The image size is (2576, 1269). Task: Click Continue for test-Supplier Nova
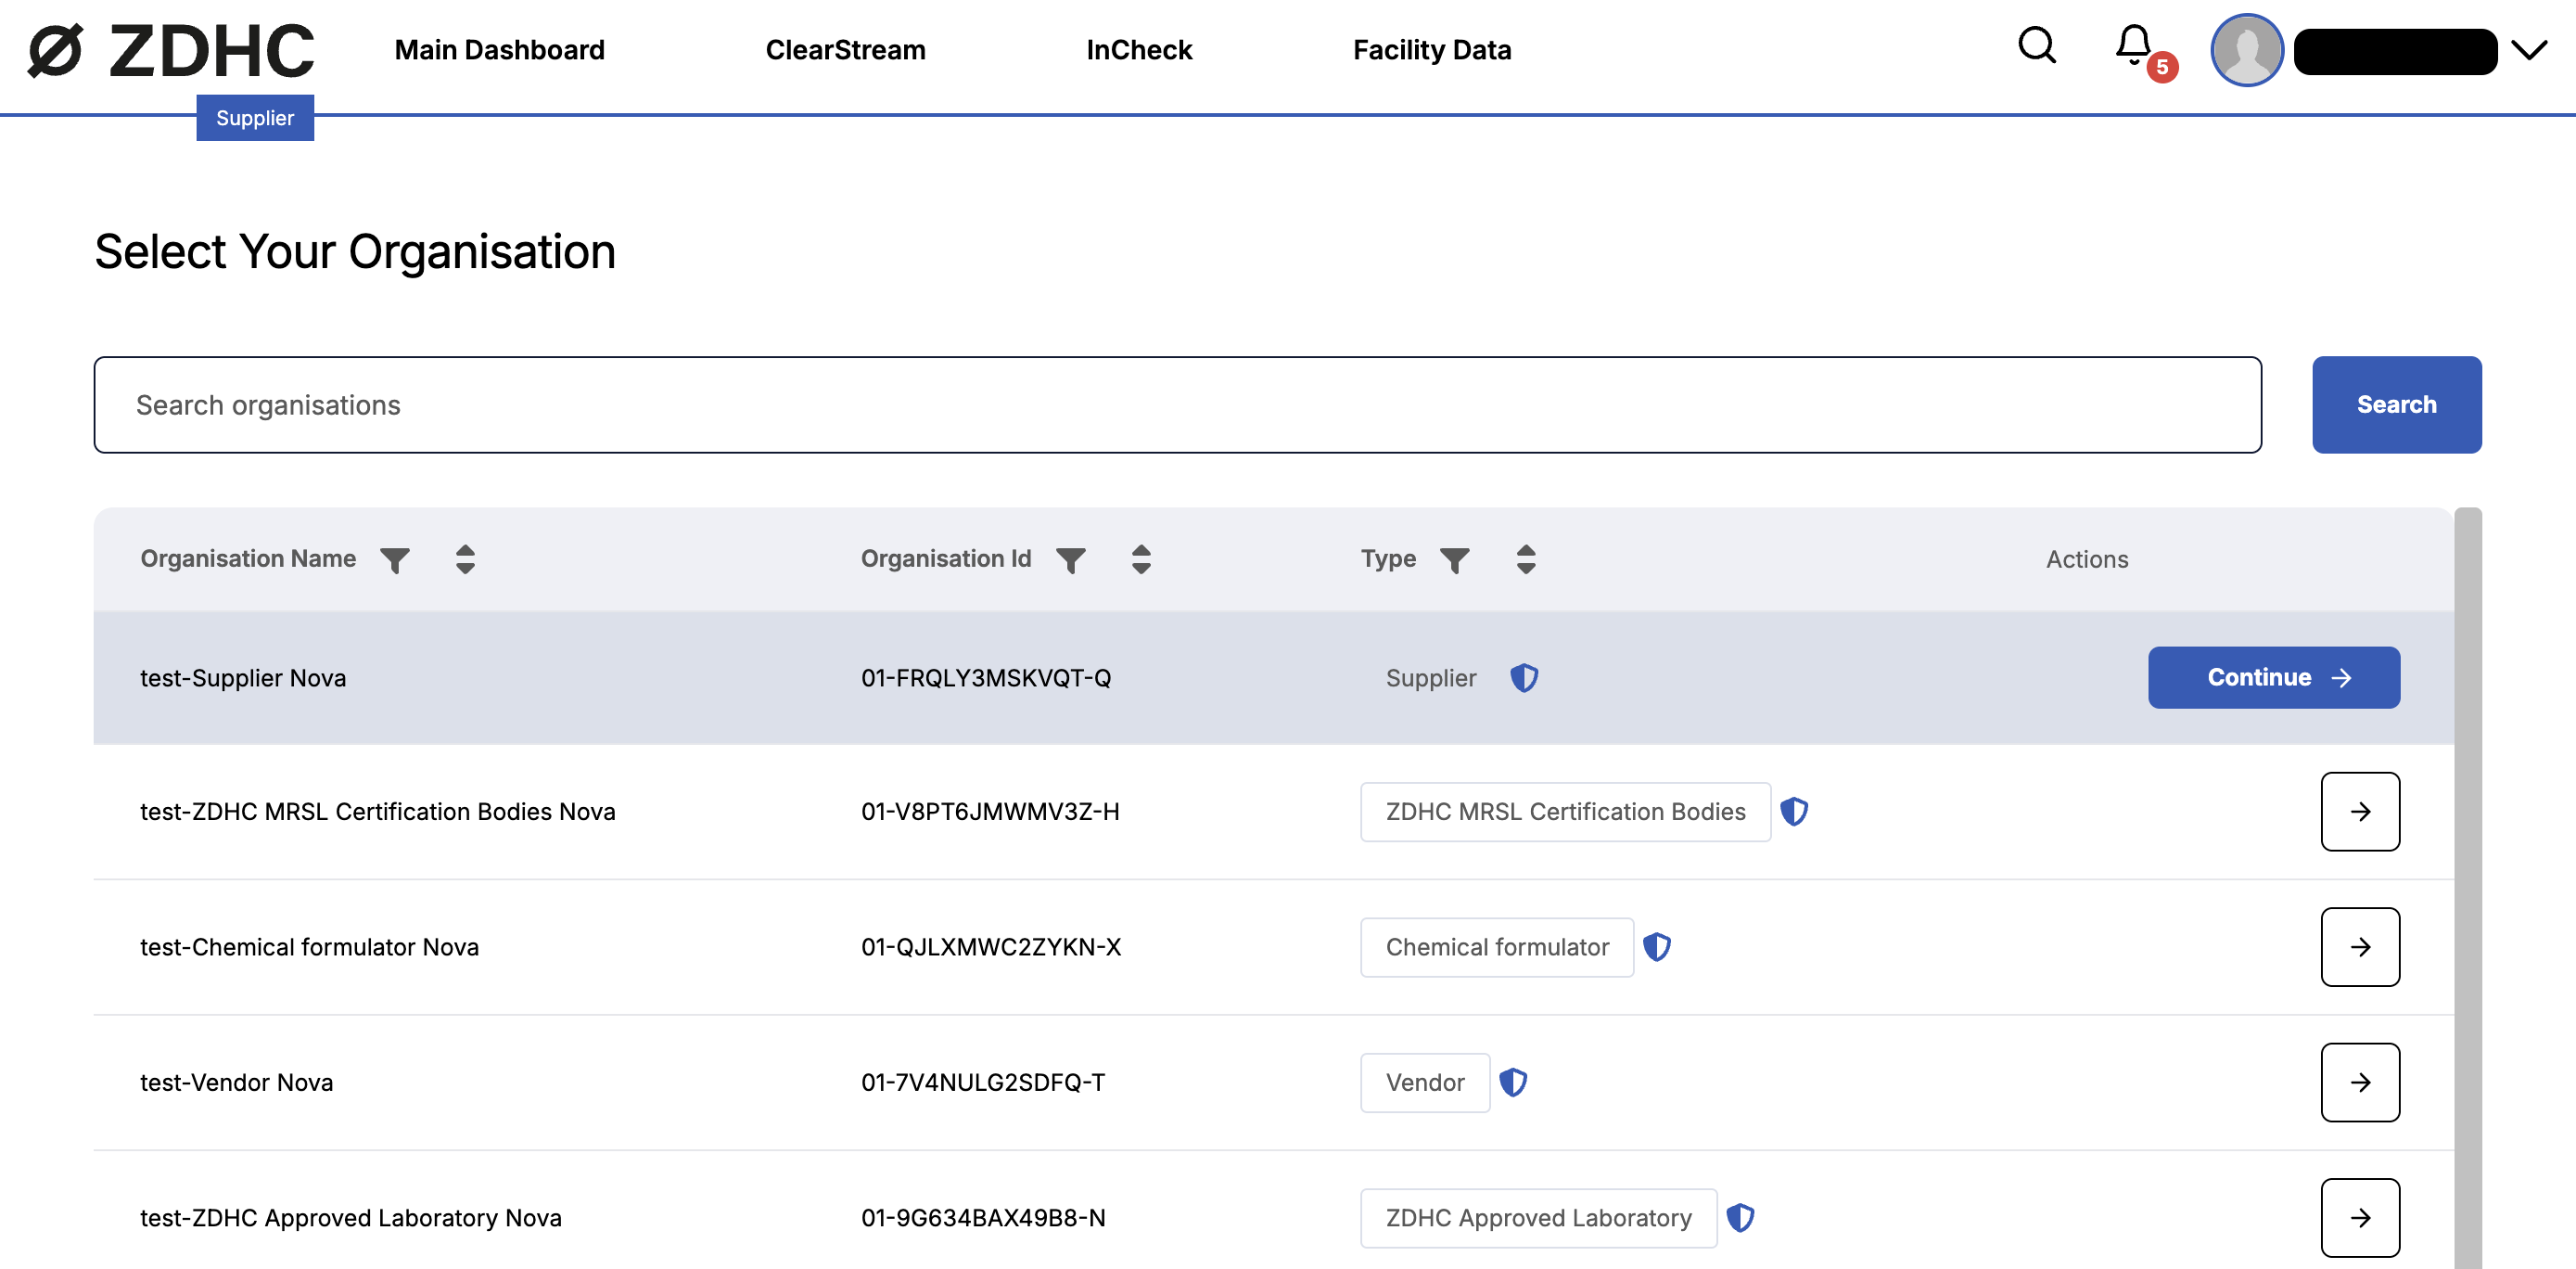(2274, 678)
